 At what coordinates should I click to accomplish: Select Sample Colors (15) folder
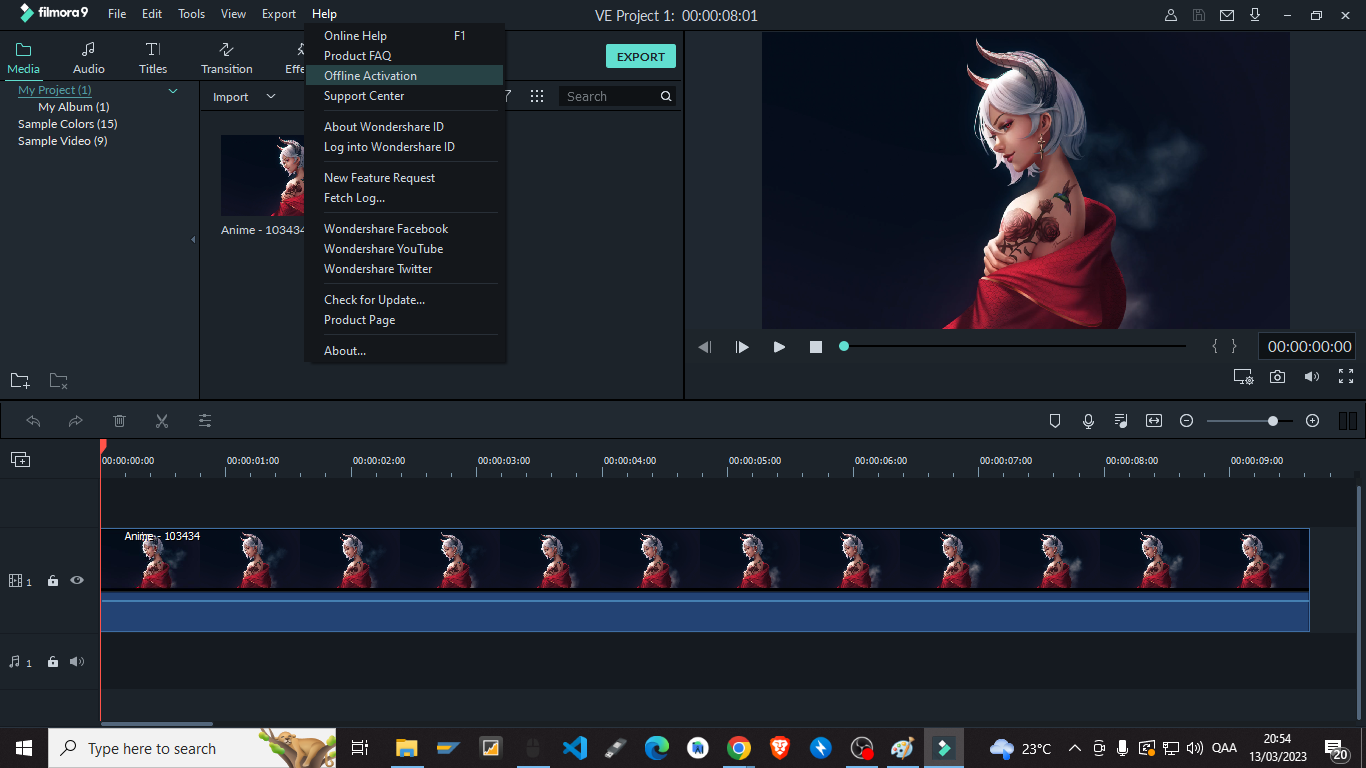68,124
